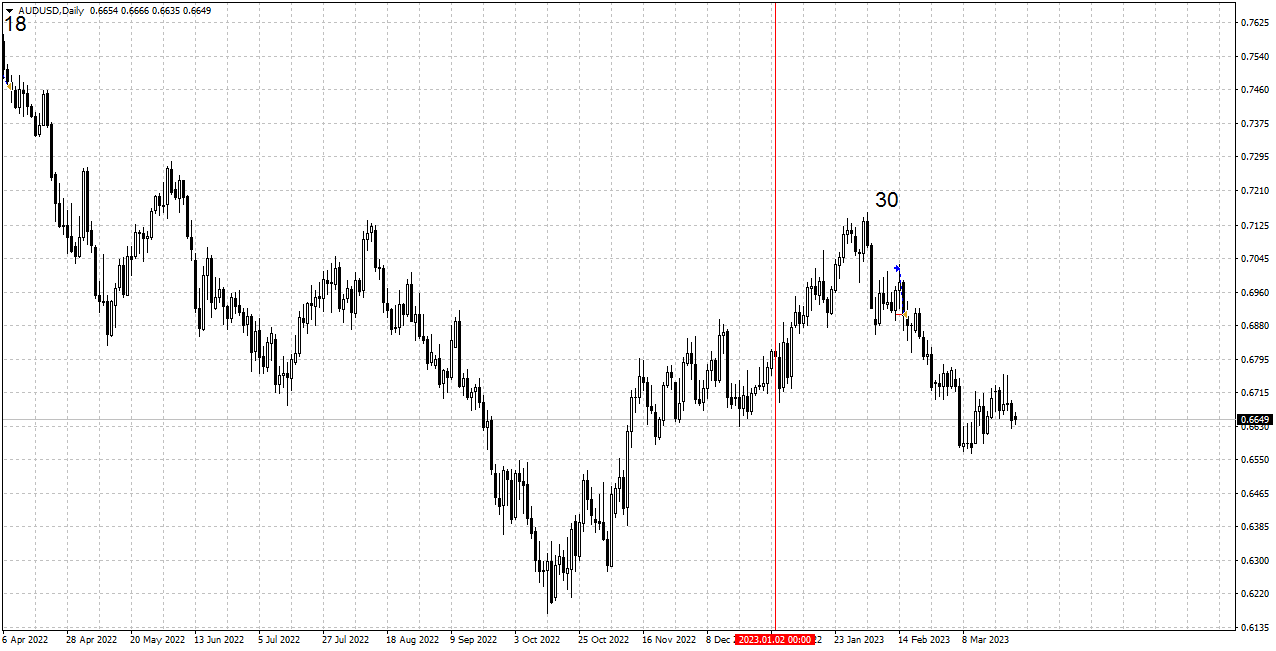1276x651 pixels.
Task: Click the 28 Apr 2022 date label
Action: pyautogui.click(x=92, y=639)
